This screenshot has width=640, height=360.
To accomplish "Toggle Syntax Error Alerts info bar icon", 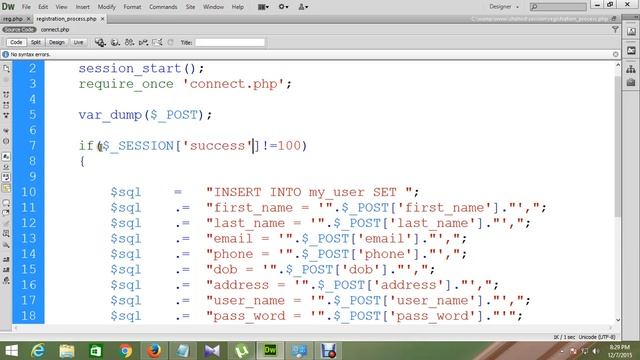I will point(6,188).
